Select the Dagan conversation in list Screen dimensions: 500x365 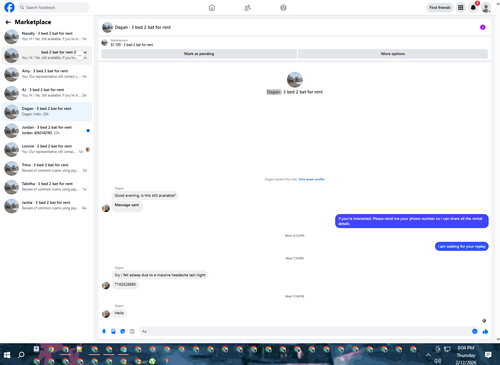coord(47,112)
